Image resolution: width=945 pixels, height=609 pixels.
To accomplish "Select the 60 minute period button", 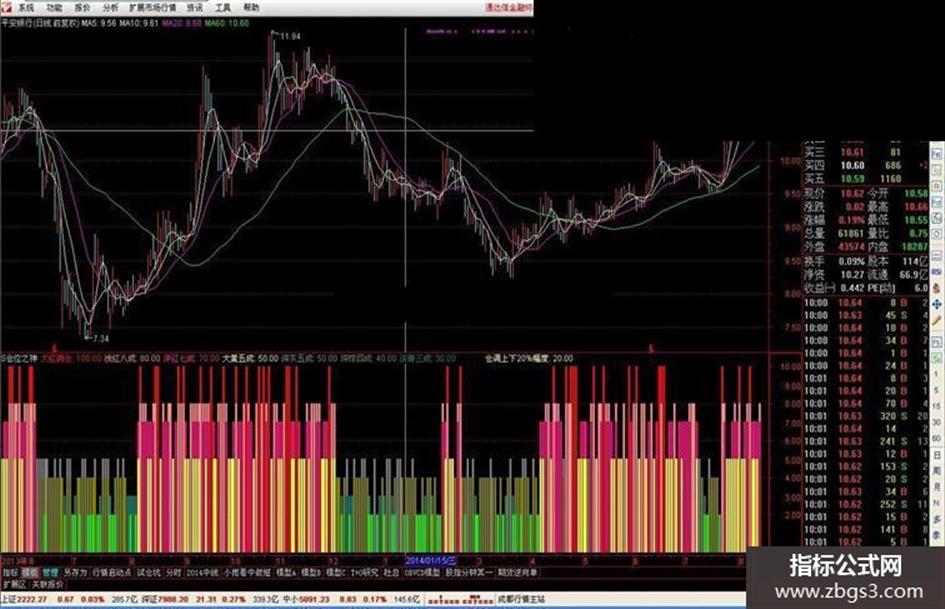I will [937, 438].
